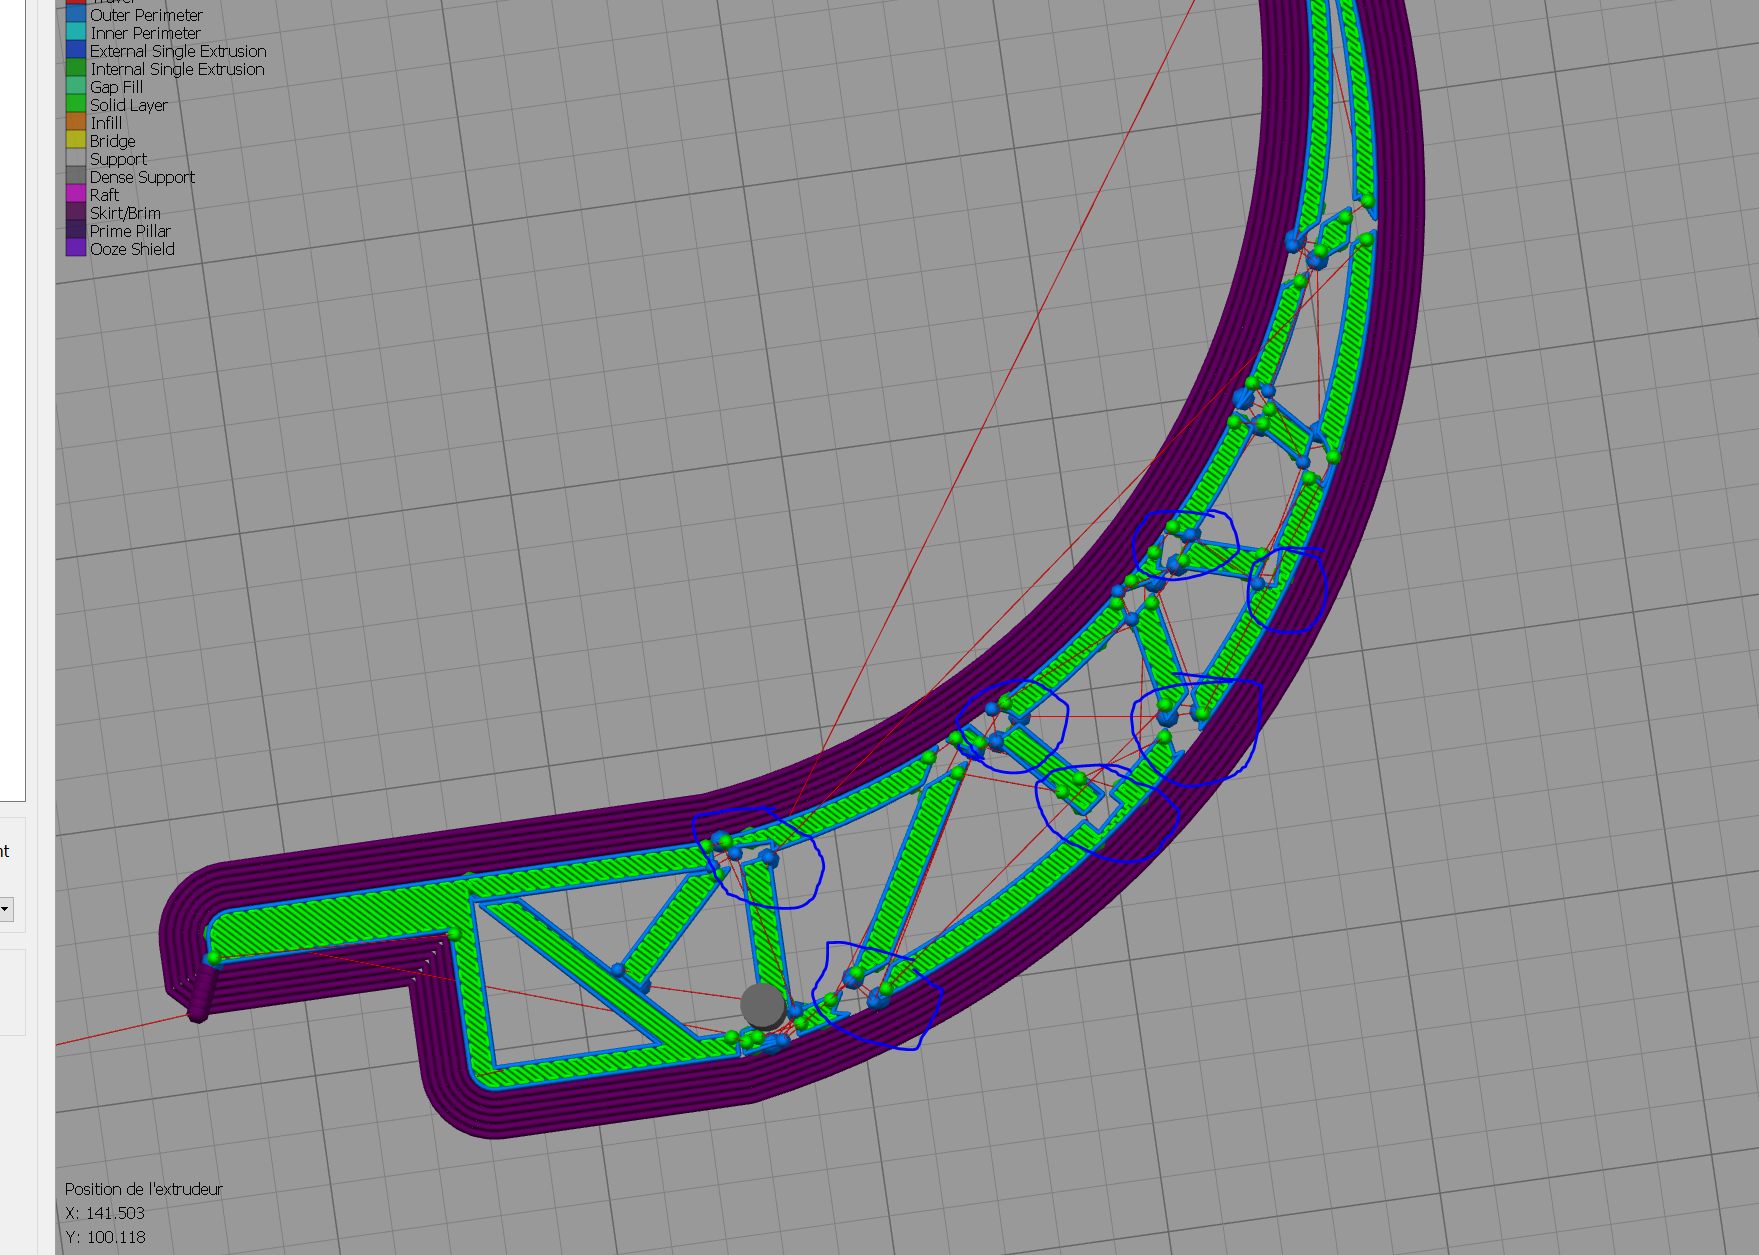This screenshot has height=1255, width=1759.
Task: Pick the Ooze Shield color swatch
Action: click(x=76, y=249)
